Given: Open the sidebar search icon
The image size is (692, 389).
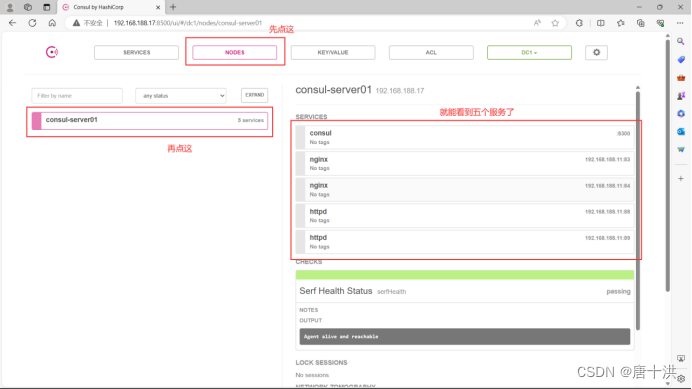Looking at the screenshot, I should click(681, 42).
